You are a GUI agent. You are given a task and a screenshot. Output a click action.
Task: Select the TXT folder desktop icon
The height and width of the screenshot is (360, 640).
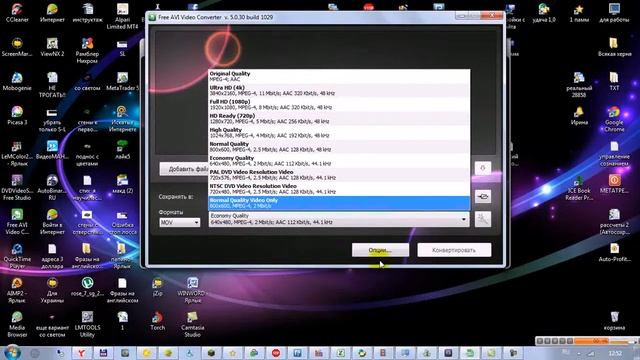[x=614, y=81]
